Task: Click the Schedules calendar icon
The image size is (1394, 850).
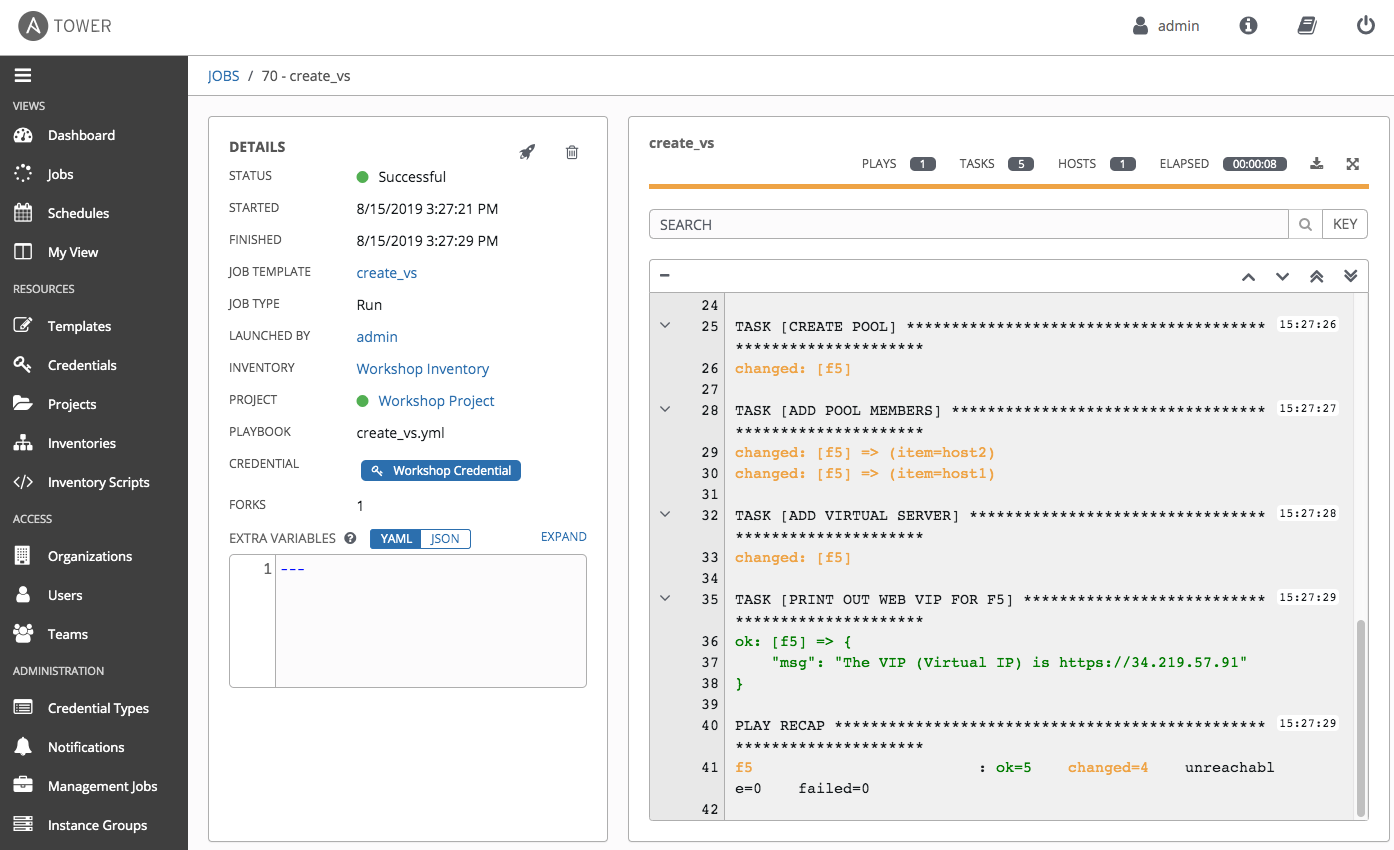Action: pos(23,213)
